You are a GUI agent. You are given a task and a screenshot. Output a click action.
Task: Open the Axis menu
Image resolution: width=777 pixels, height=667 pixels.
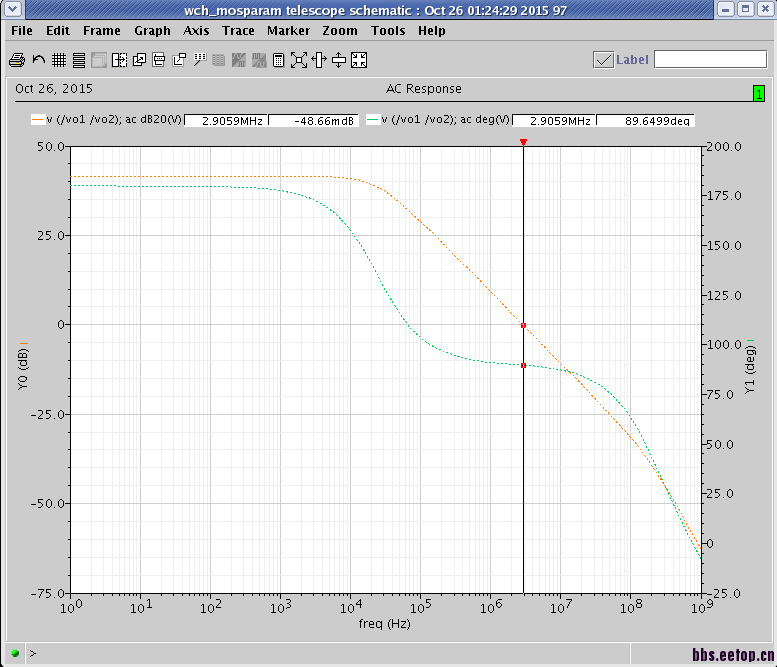[196, 31]
